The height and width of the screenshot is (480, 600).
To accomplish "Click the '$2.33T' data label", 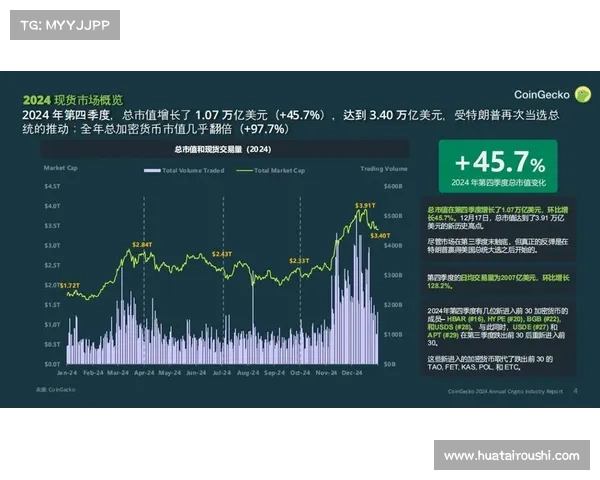I will pyautogui.click(x=299, y=261).
